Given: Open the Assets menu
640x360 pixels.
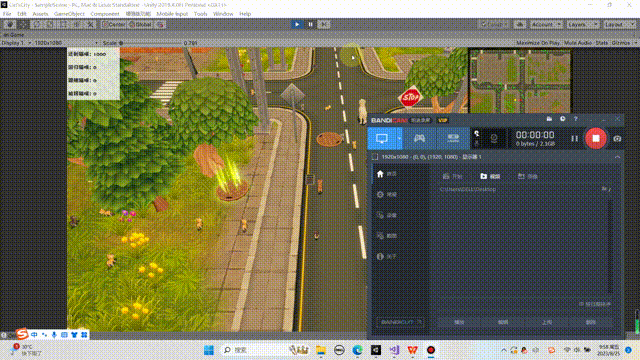Looking at the screenshot, I should (40, 14).
